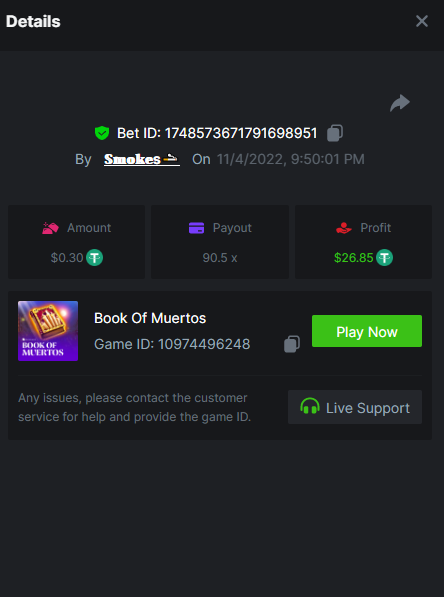Click the Play Now button
Viewport: 444px width, 597px height.
click(x=367, y=331)
